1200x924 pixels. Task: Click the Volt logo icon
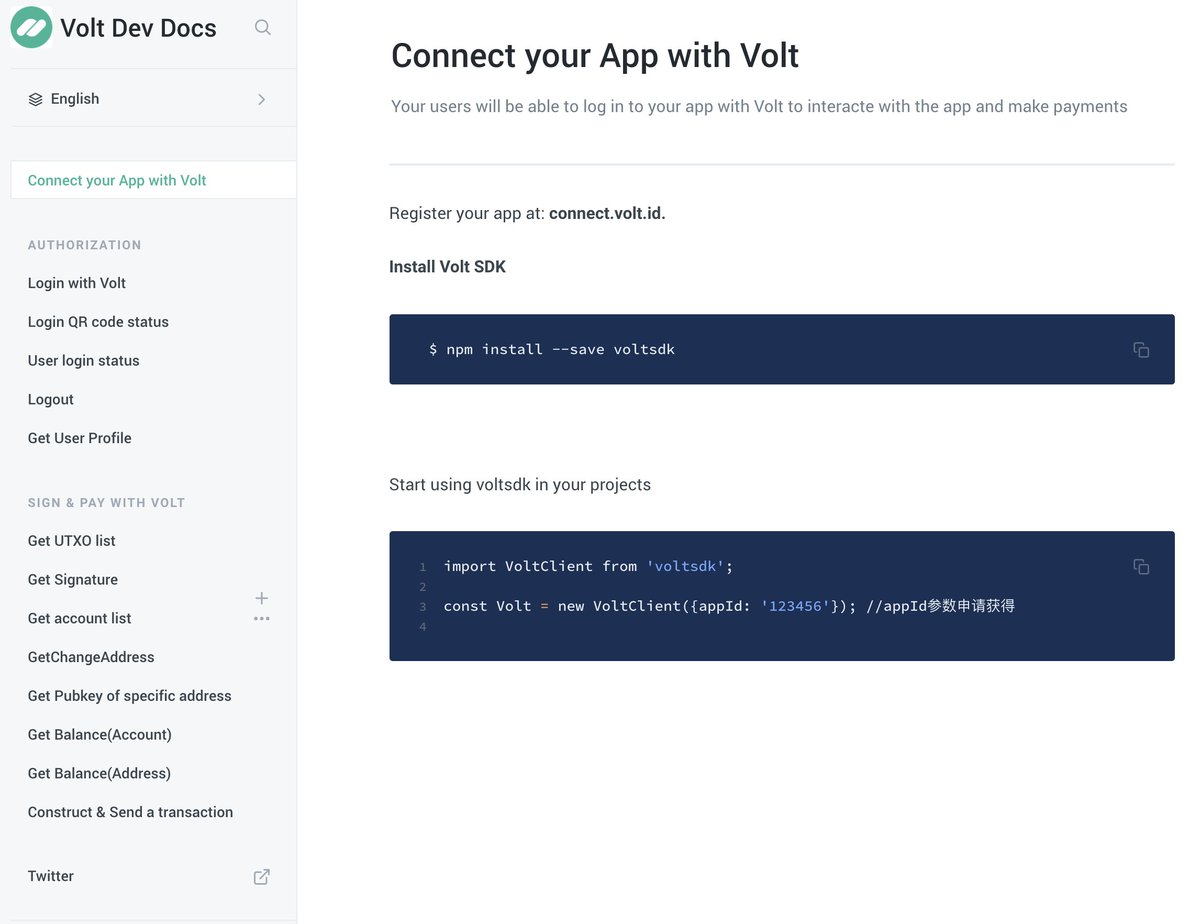pyautogui.click(x=31, y=27)
